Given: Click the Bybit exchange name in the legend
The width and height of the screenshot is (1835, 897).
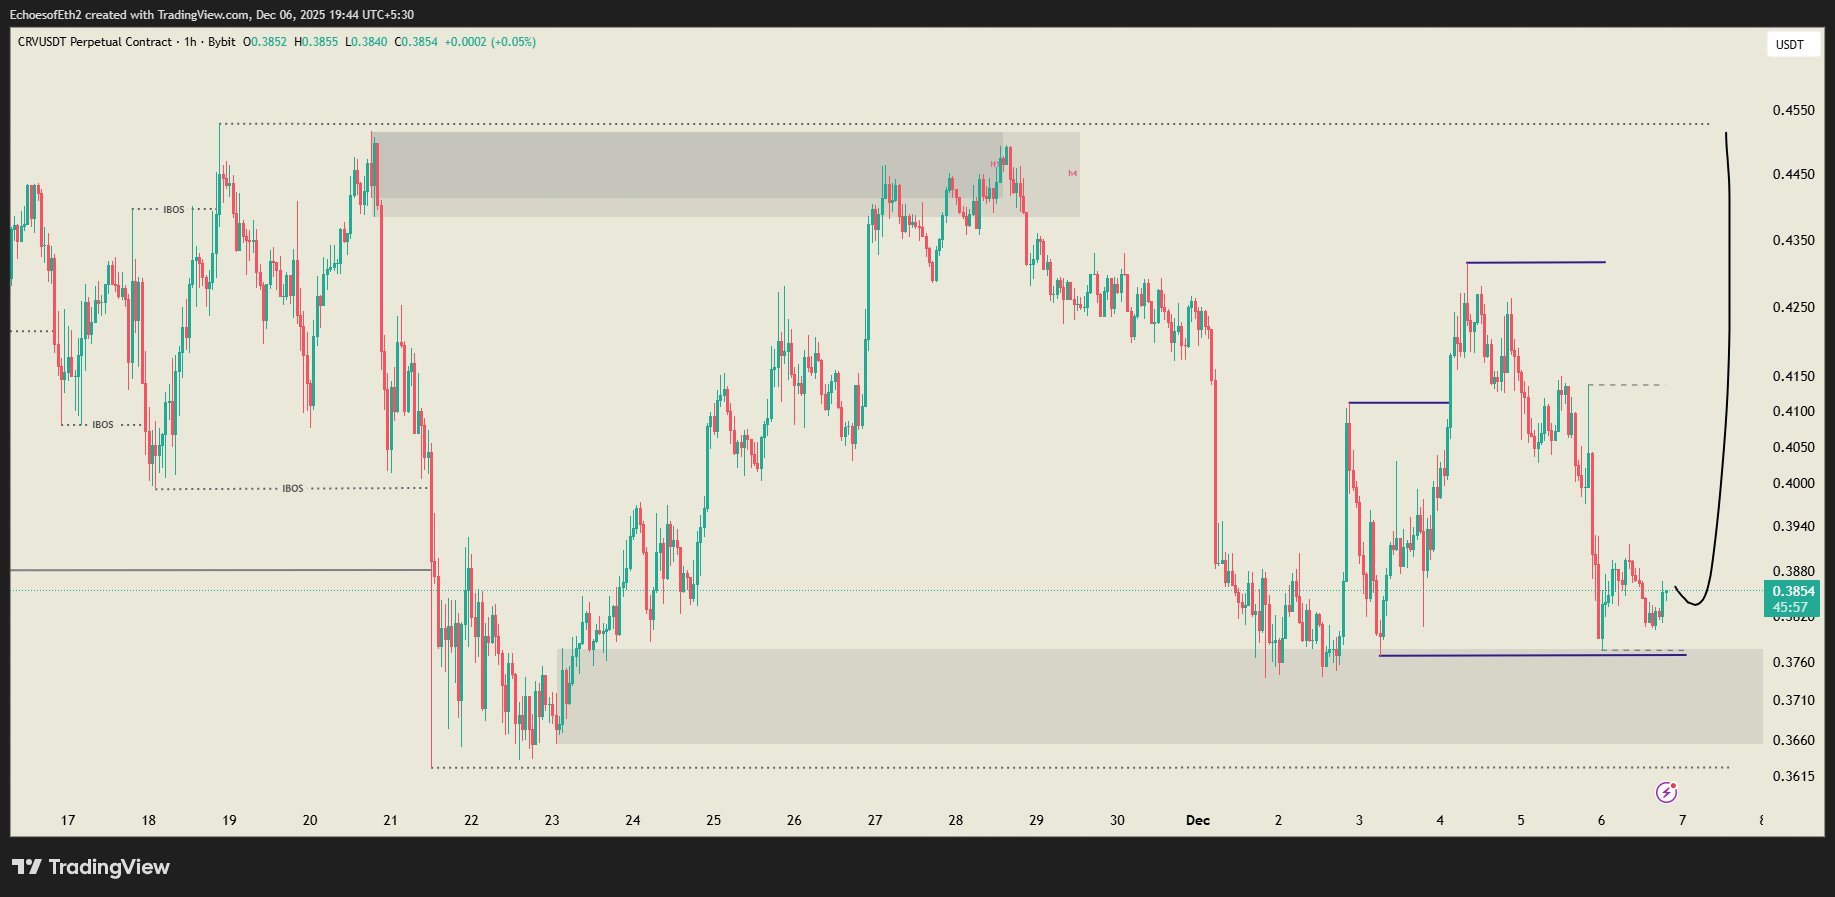Looking at the screenshot, I should tap(222, 42).
